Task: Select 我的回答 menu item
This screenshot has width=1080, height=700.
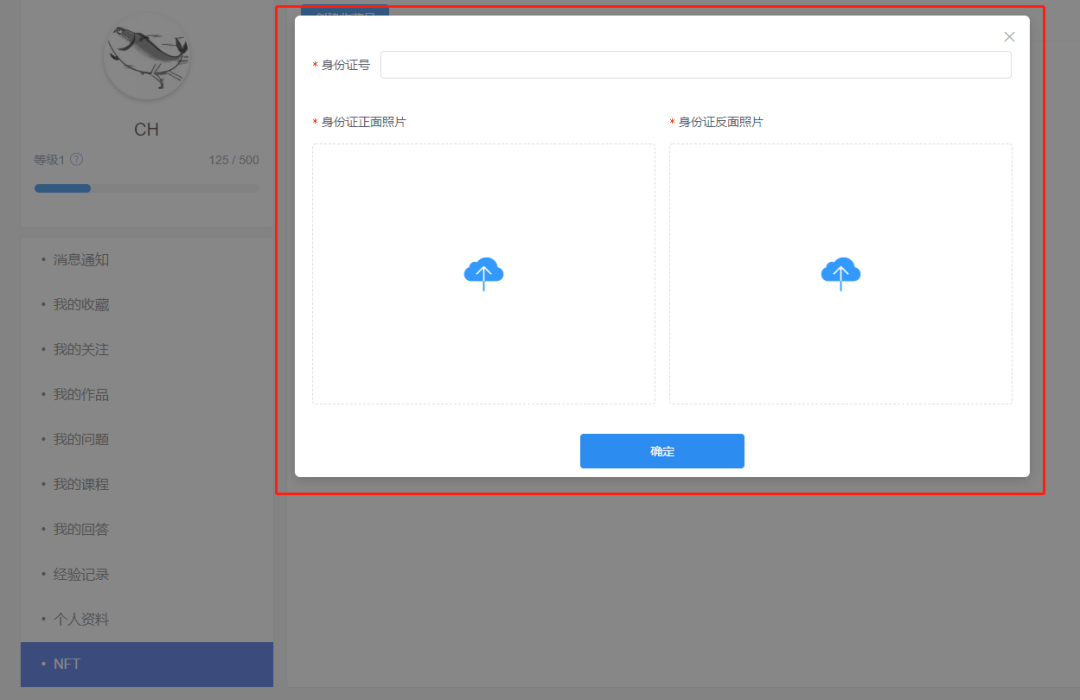Action: coord(81,530)
